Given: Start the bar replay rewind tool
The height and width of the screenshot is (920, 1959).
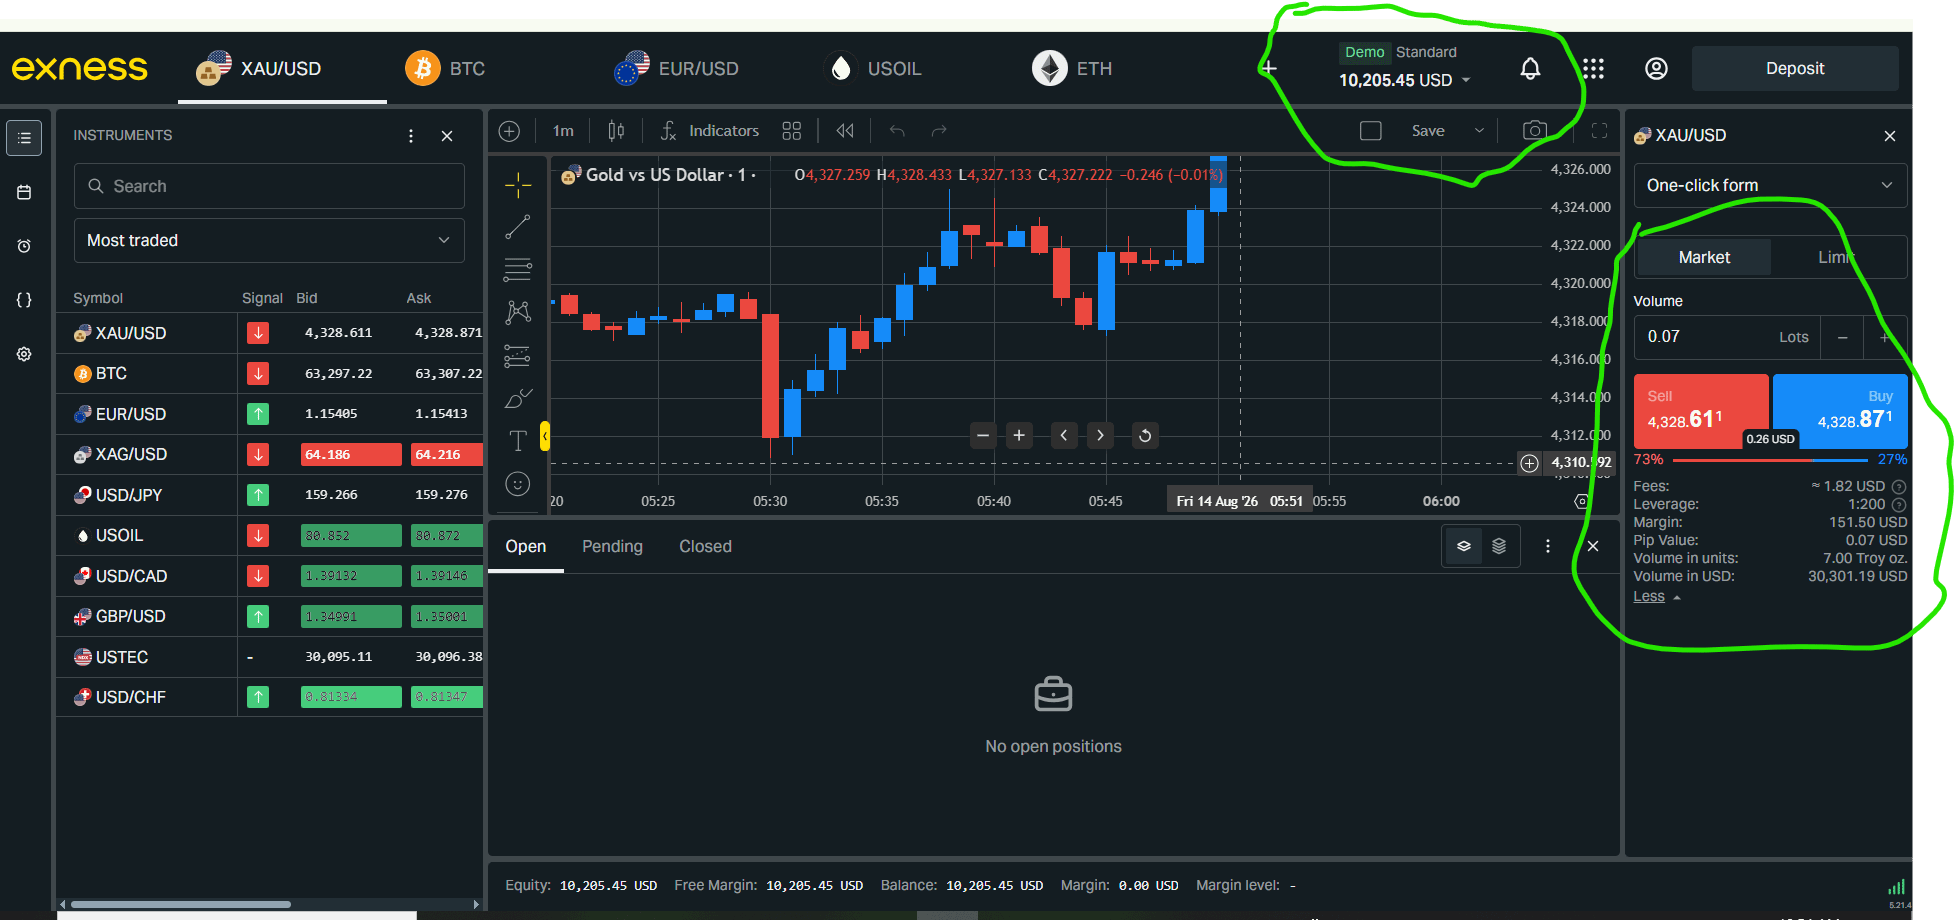Looking at the screenshot, I should (845, 131).
